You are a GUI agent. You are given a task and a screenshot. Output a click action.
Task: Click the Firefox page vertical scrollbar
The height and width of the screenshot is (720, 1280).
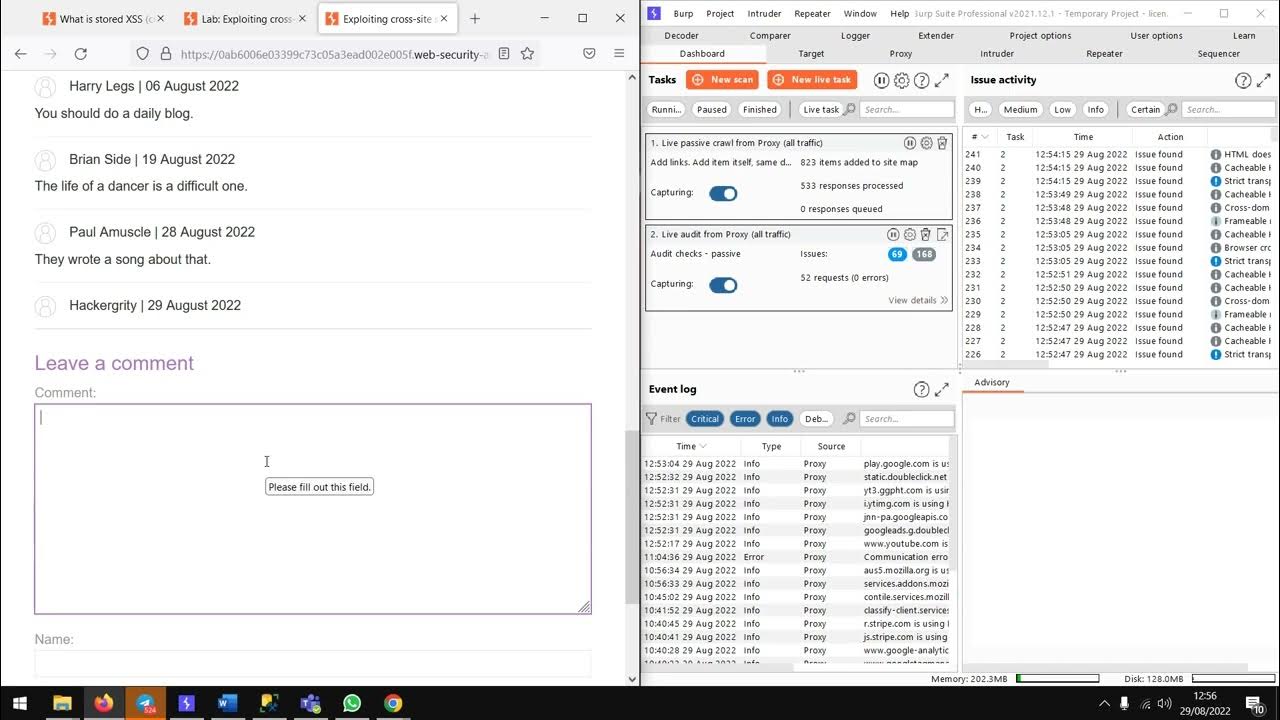pyautogui.click(x=631, y=517)
